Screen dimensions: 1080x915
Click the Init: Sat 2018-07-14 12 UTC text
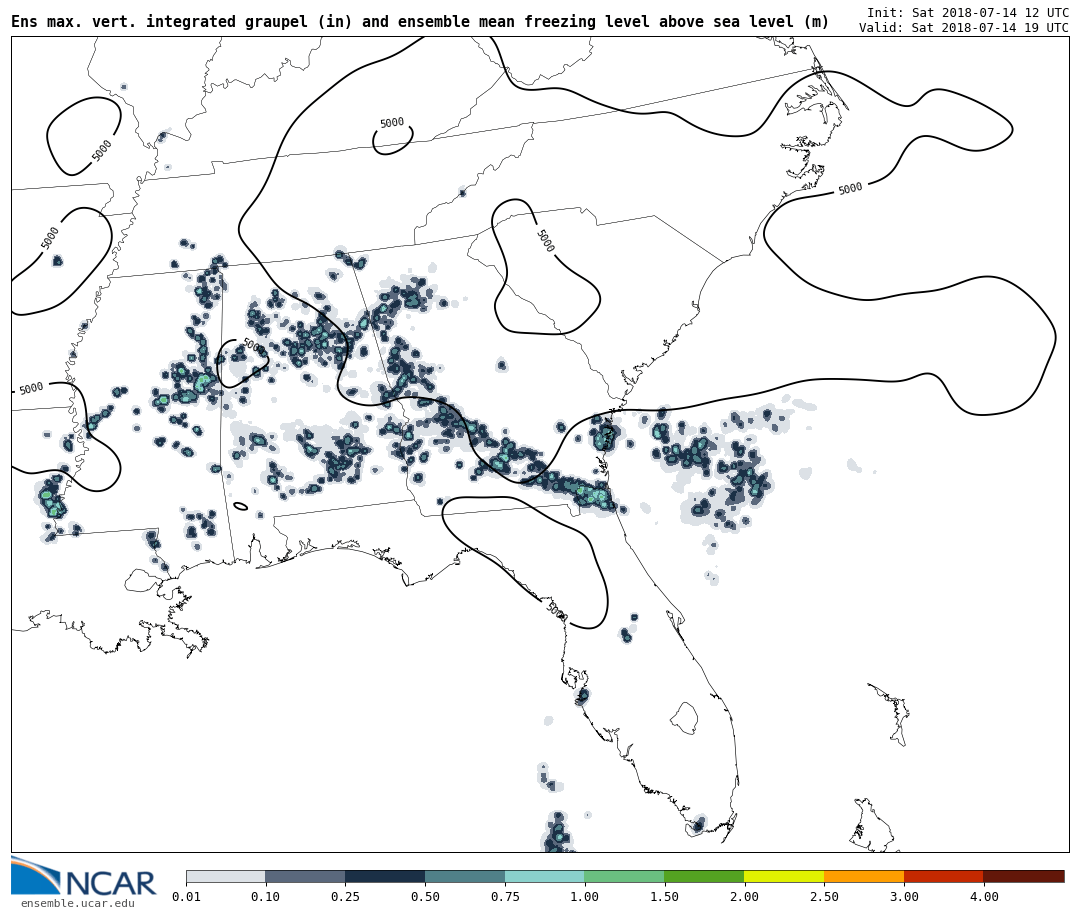click(968, 12)
